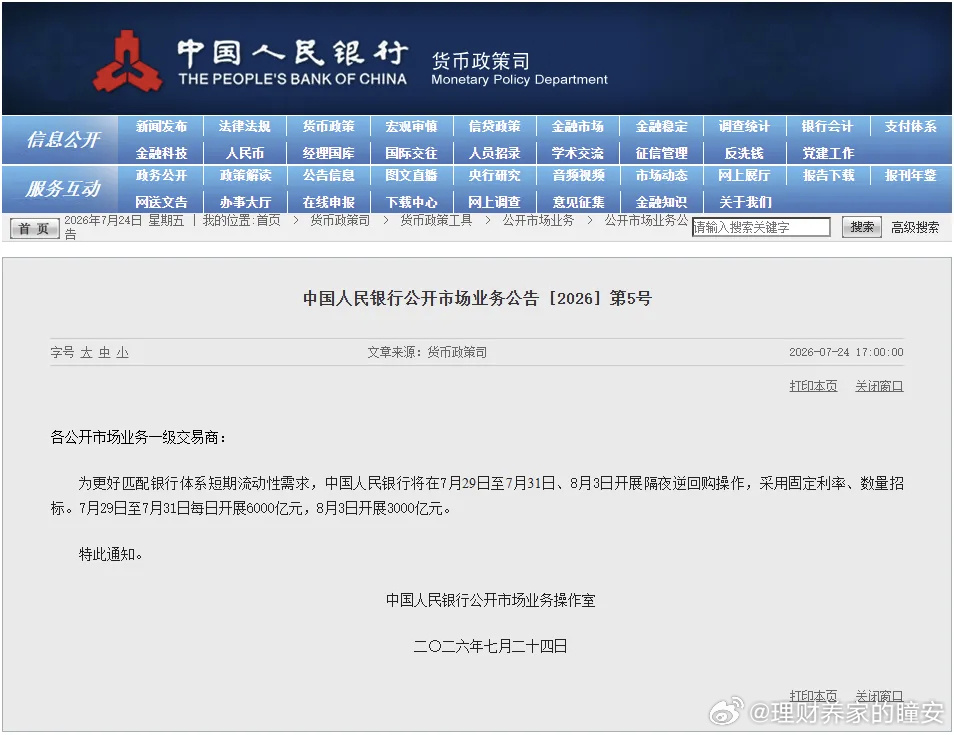Screen dimensions: 954x735
Task: Set font size to 大 (large)
Action: [86, 353]
